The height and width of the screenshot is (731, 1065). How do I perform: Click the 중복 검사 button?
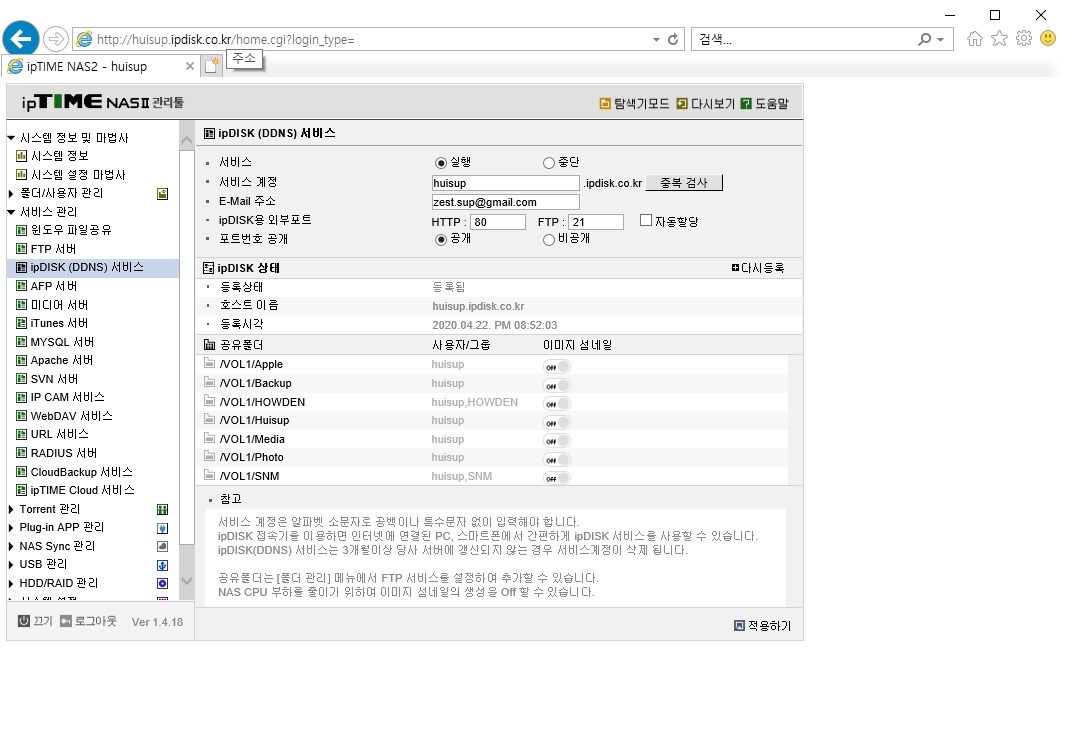pos(684,183)
